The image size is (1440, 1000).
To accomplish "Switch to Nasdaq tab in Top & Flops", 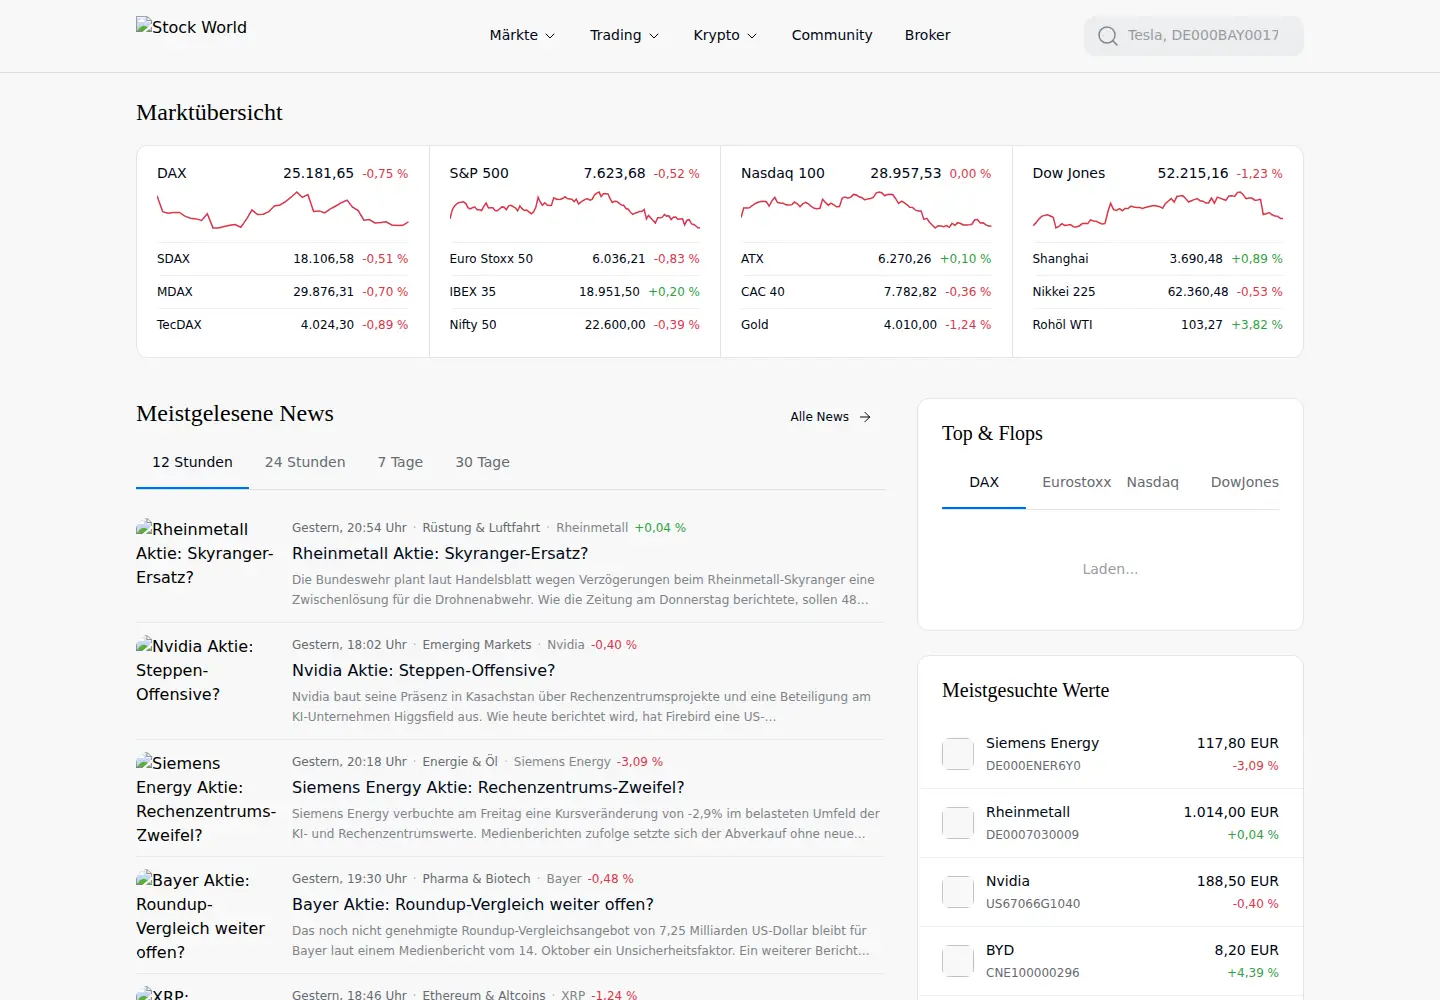I will tap(1153, 482).
